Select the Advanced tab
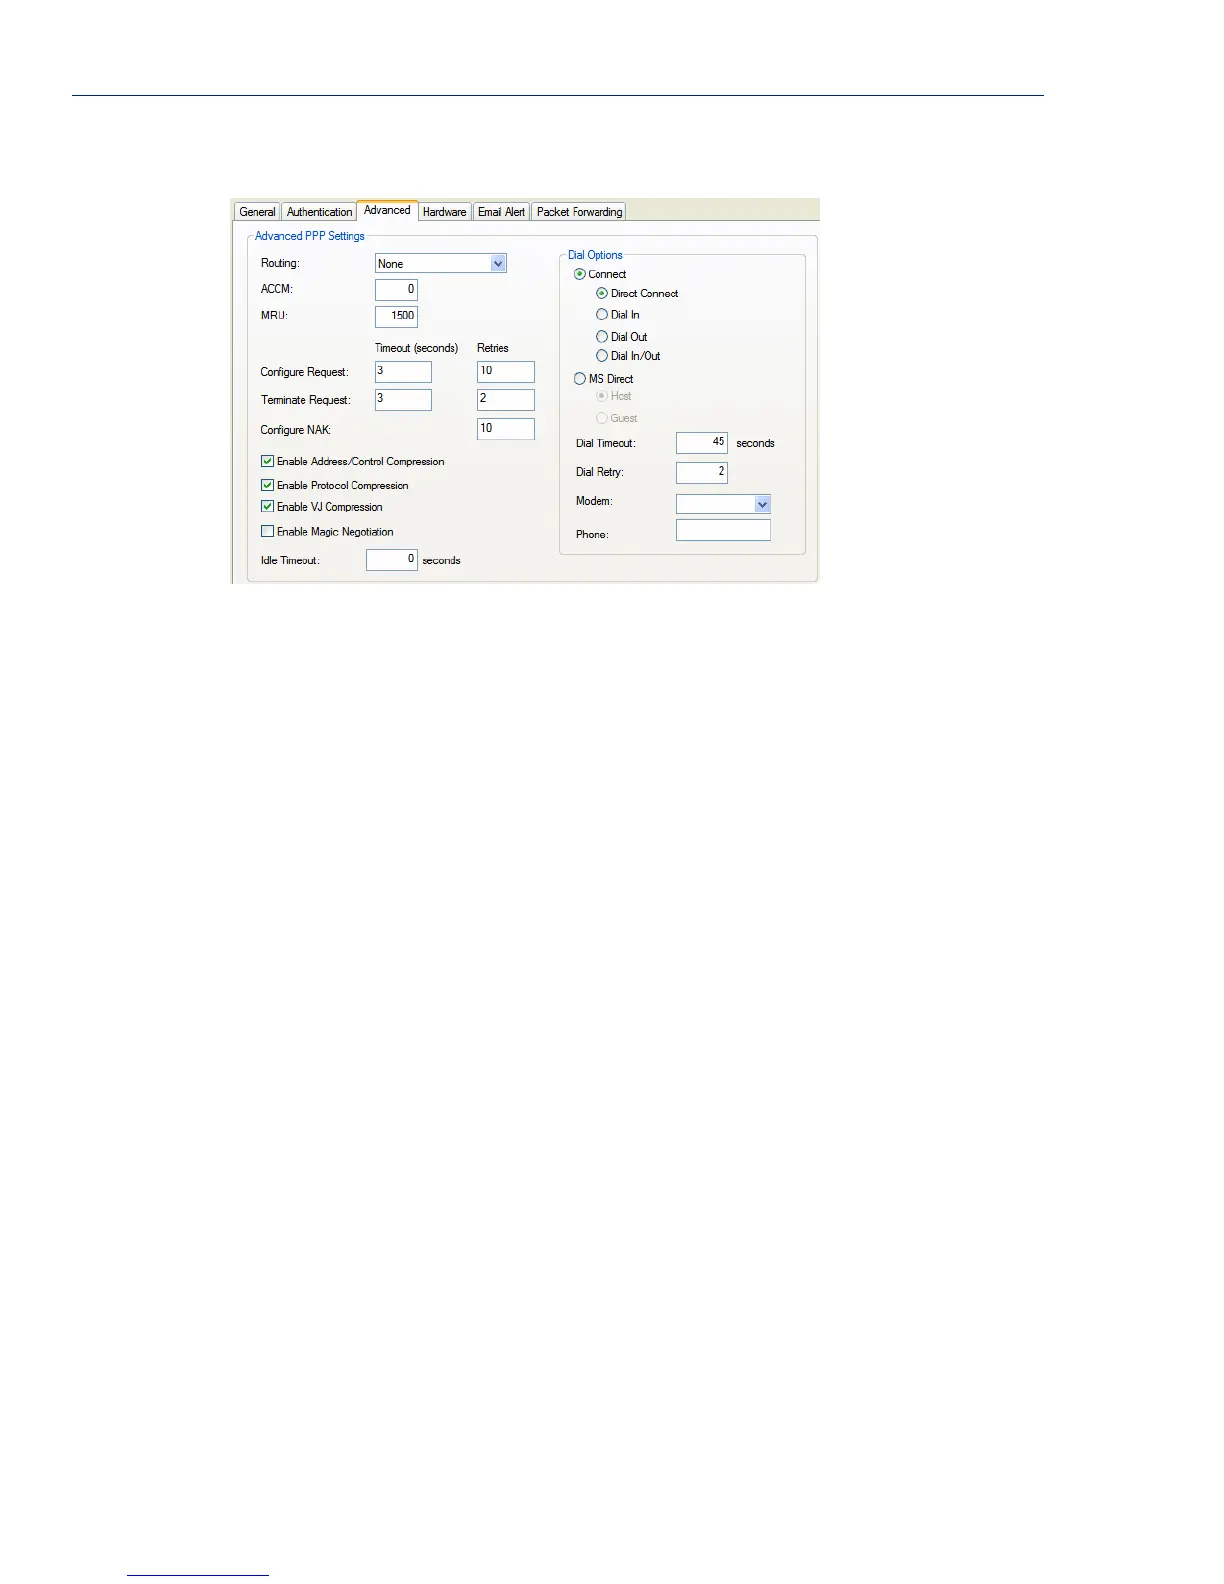 387,210
